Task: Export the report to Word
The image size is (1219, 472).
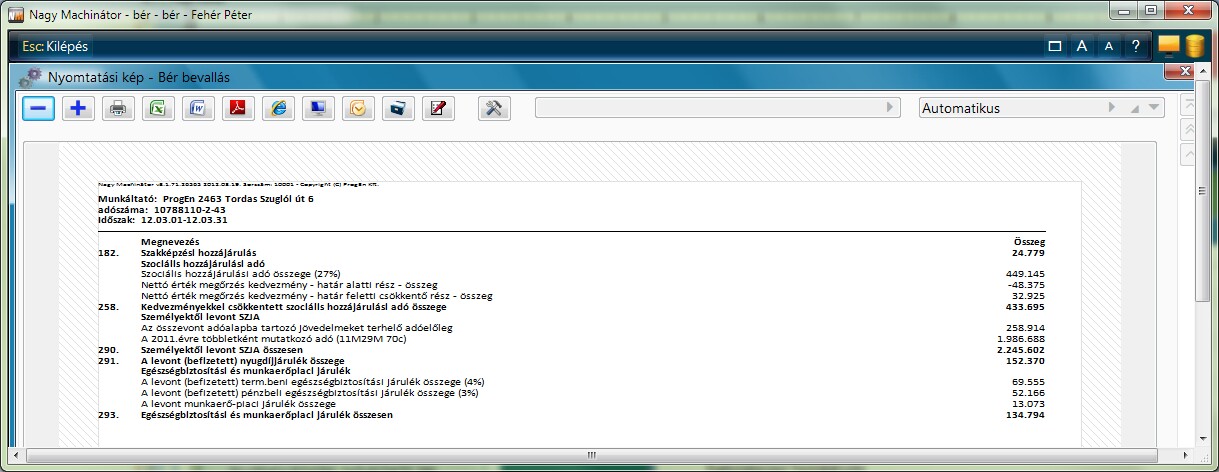Action: tap(198, 108)
